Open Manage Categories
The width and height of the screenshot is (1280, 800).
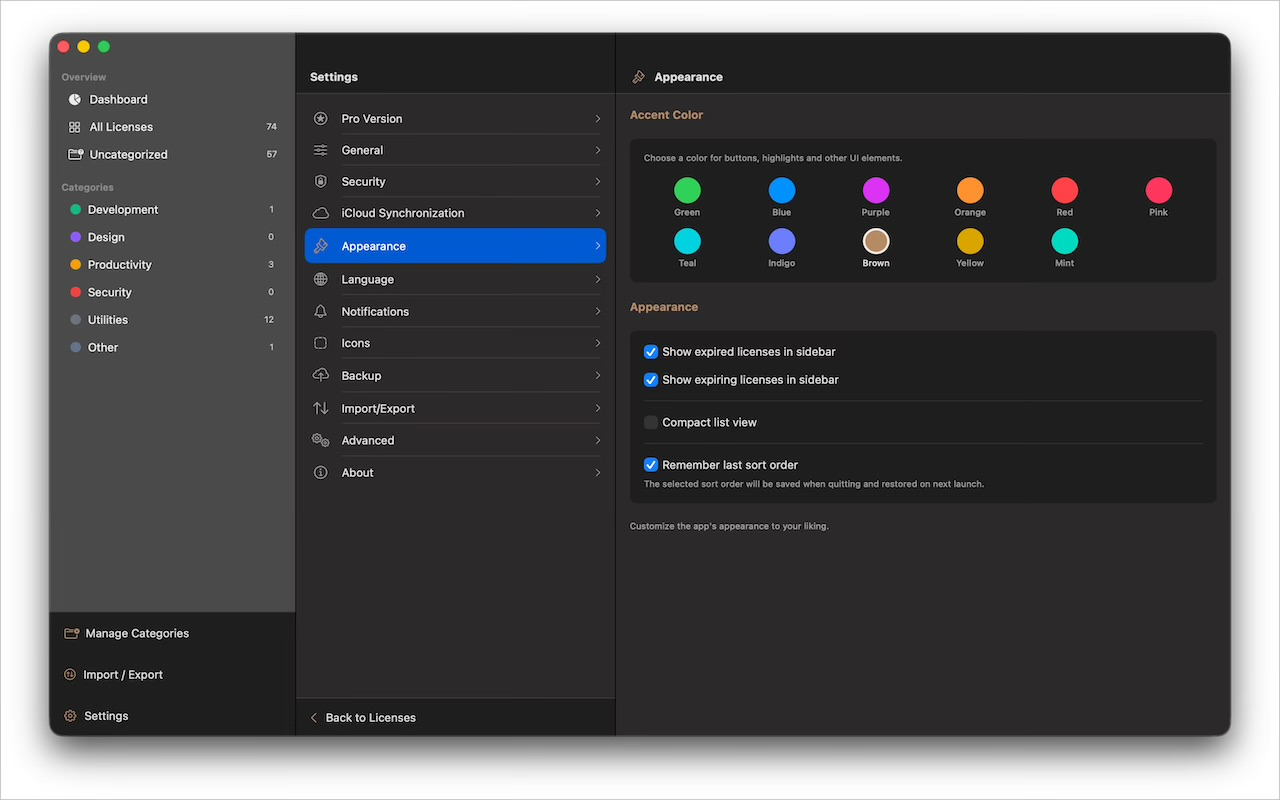coord(127,634)
